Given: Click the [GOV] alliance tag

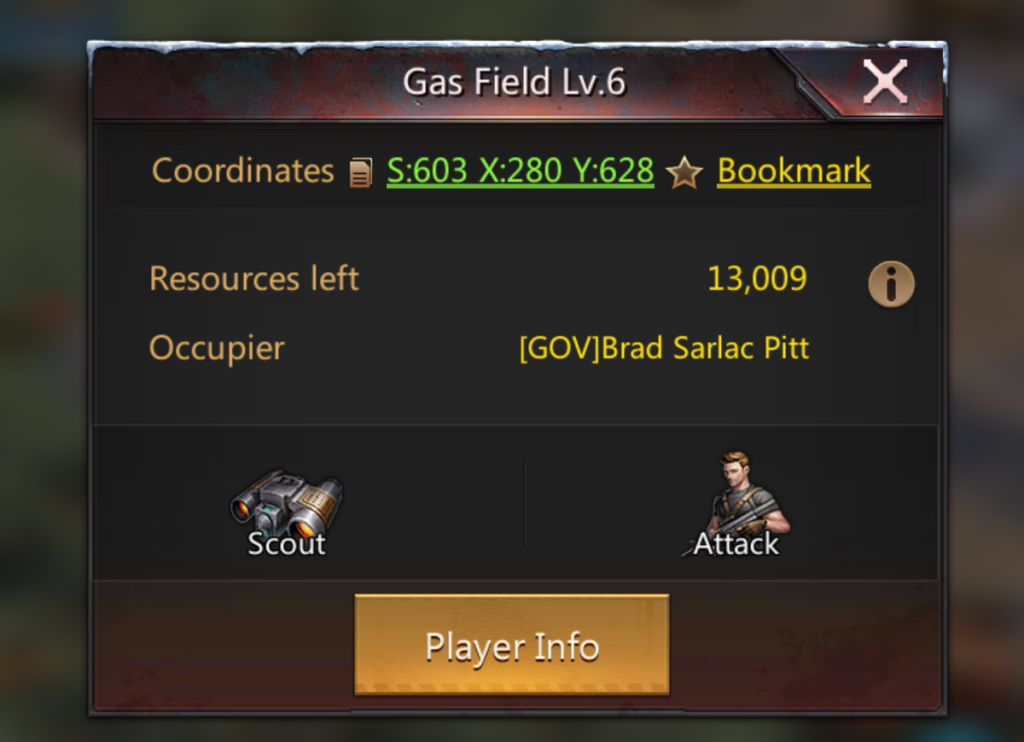Looking at the screenshot, I should (560, 348).
